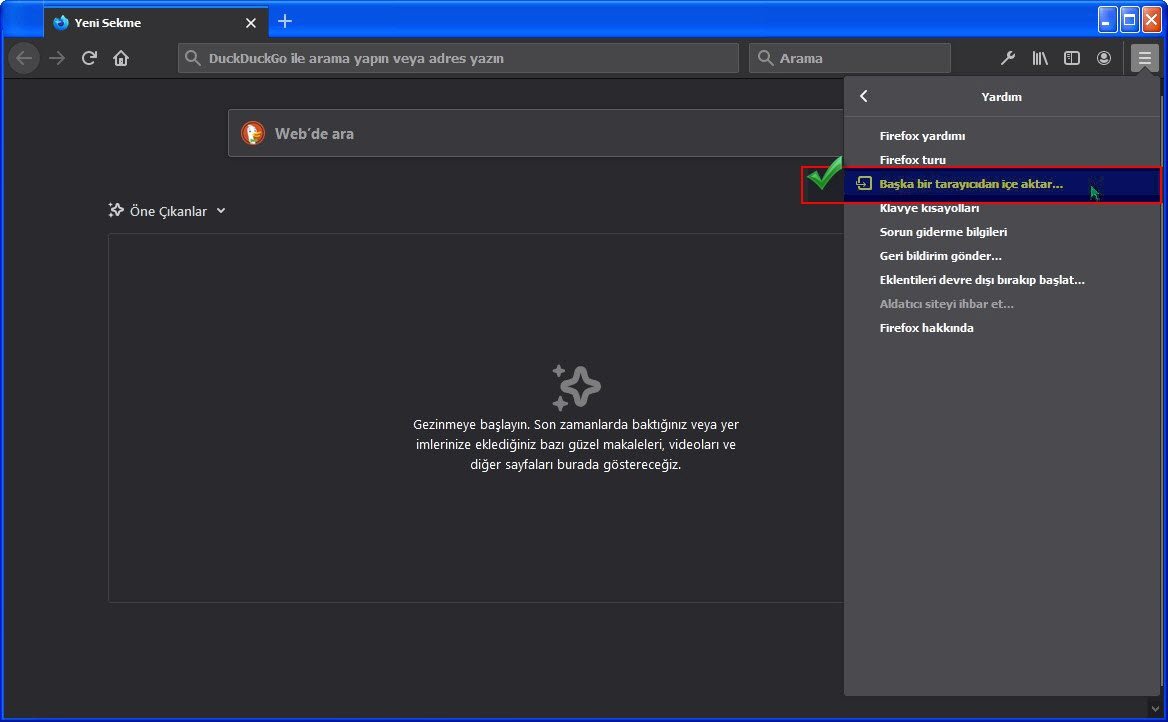Image resolution: width=1168 pixels, height=722 pixels.
Task: Open Firefox hakkında
Action: coord(1002,328)
